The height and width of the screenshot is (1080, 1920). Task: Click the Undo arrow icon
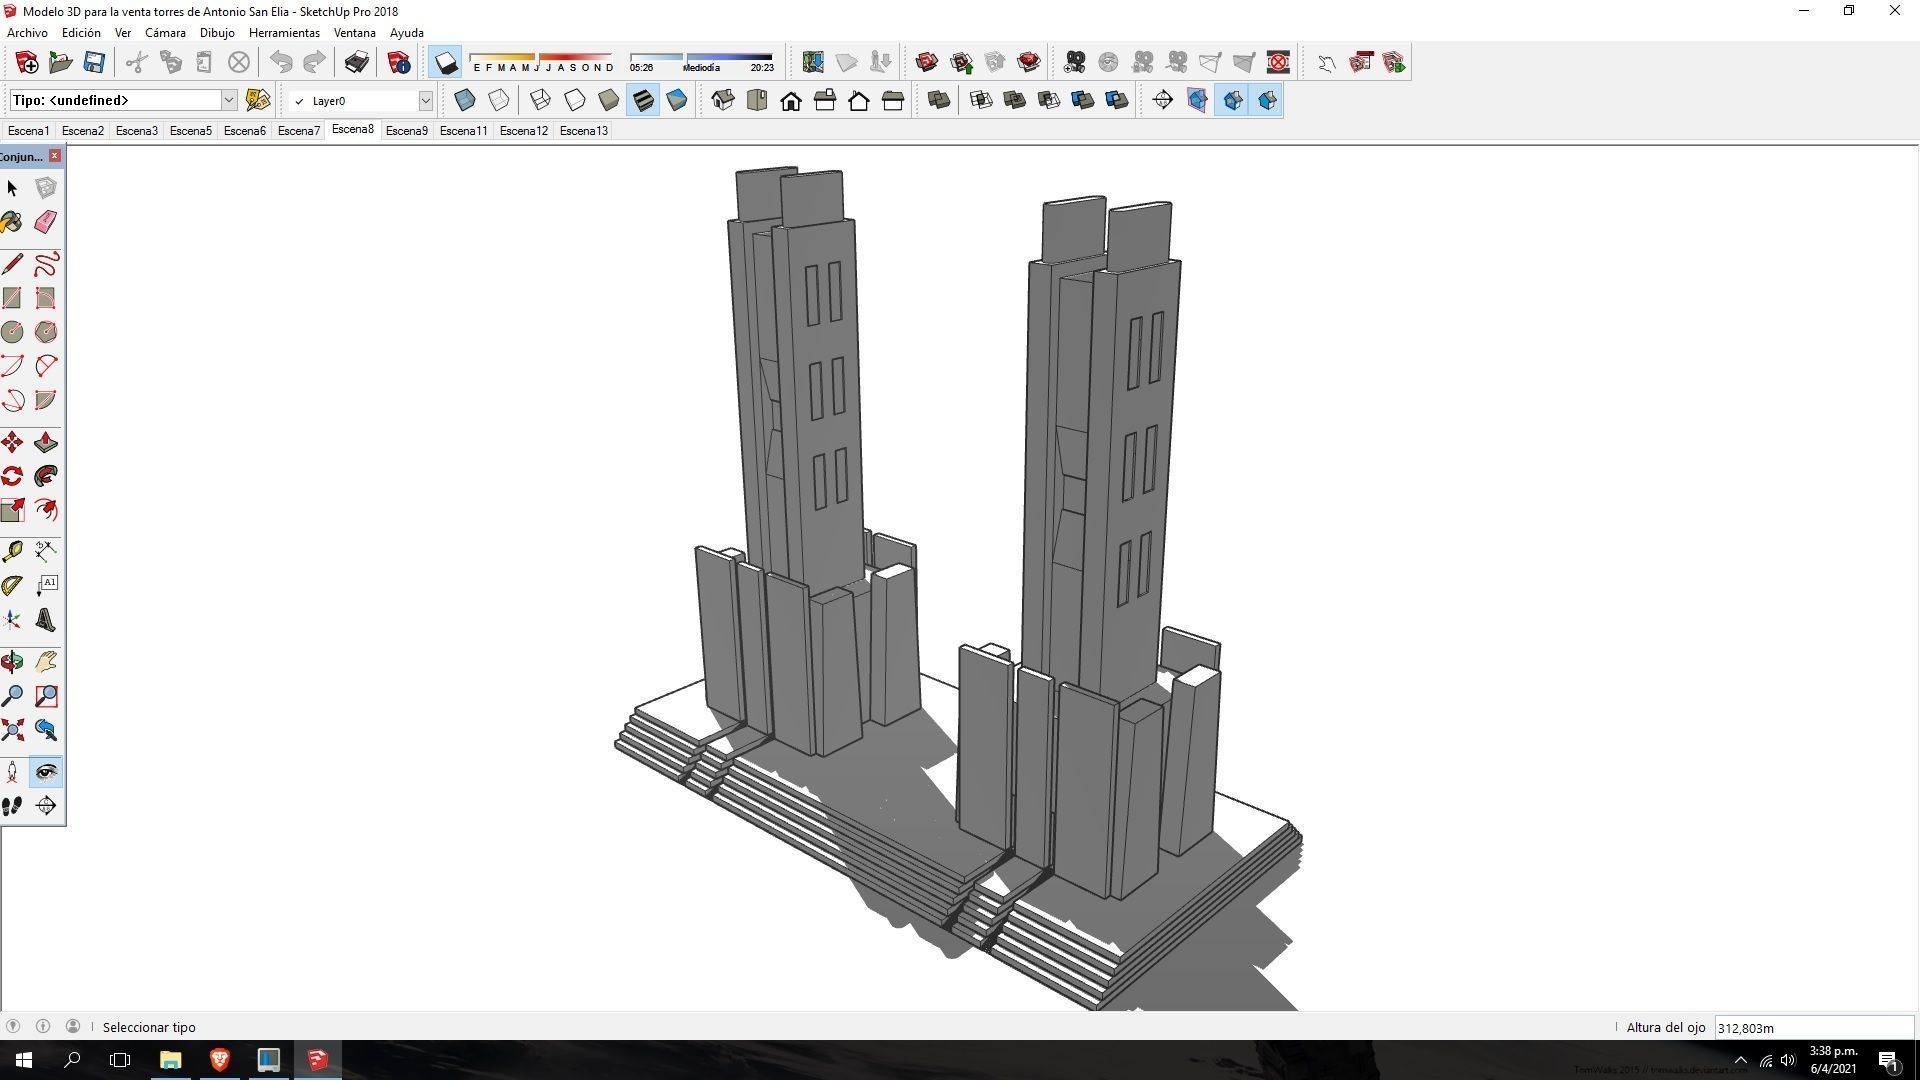[281, 63]
